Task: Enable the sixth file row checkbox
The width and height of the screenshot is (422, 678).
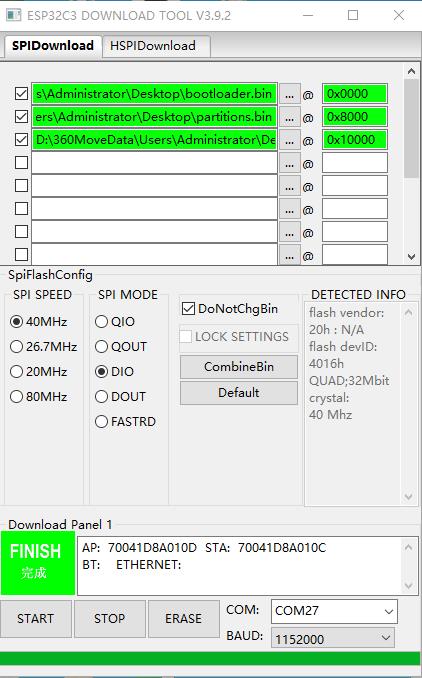Action: pos(21,208)
